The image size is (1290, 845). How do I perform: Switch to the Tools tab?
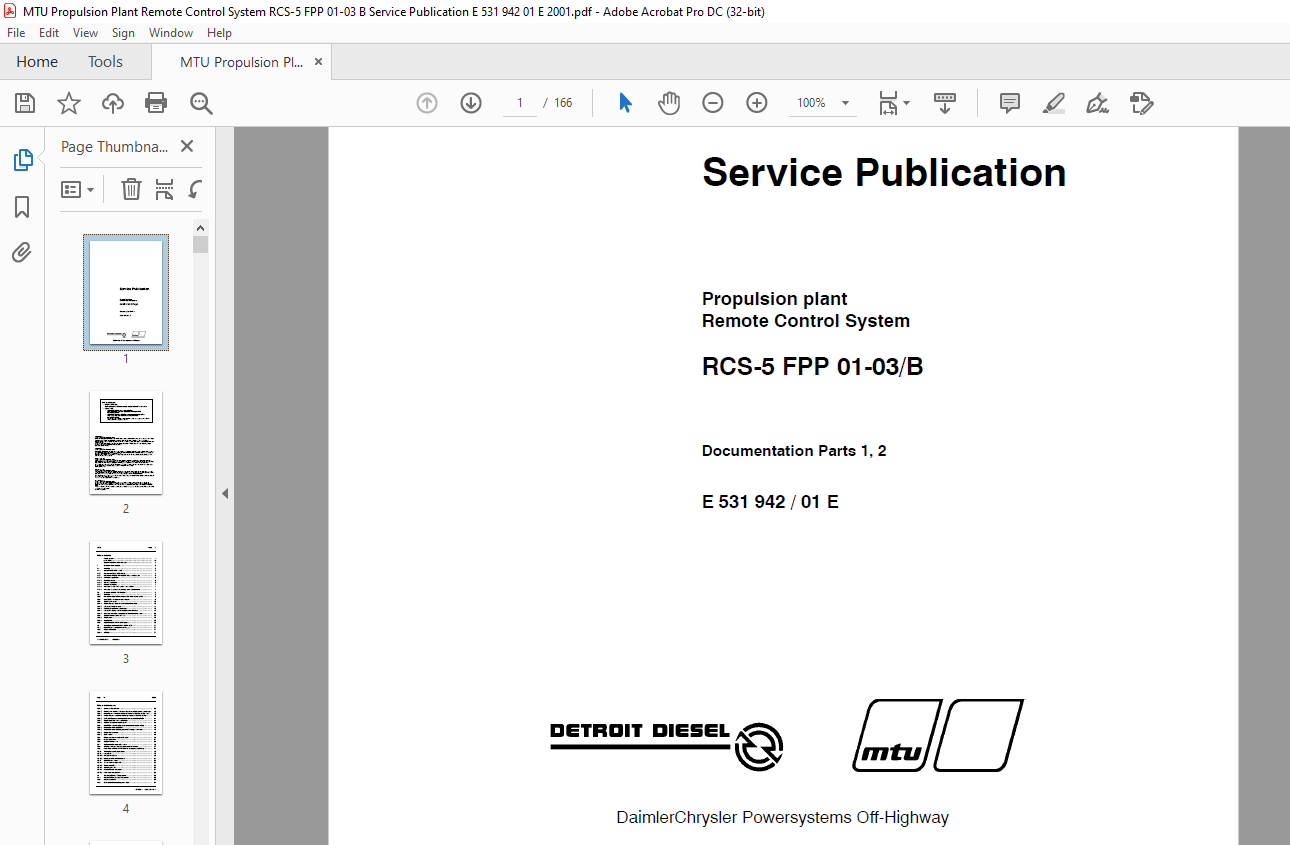[x=105, y=62]
